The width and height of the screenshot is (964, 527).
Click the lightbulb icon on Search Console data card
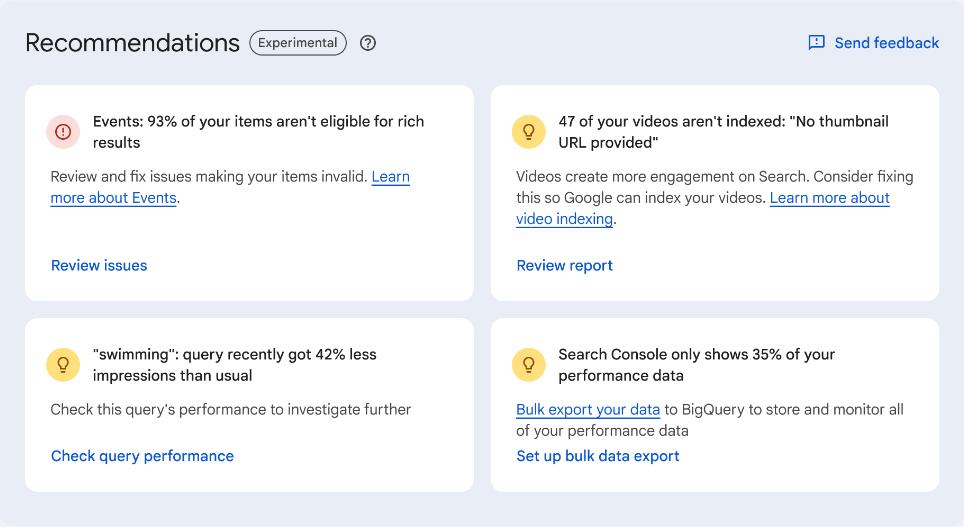pyautogui.click(x=529, y=365)
